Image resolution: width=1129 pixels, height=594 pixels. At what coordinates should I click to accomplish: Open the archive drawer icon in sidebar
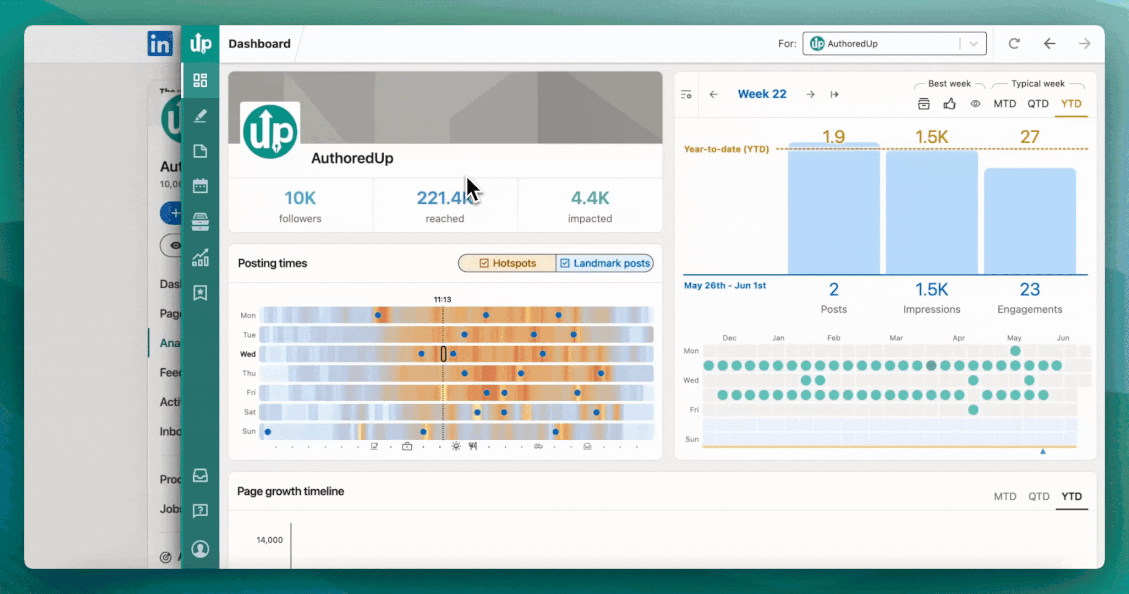point(200,221)
